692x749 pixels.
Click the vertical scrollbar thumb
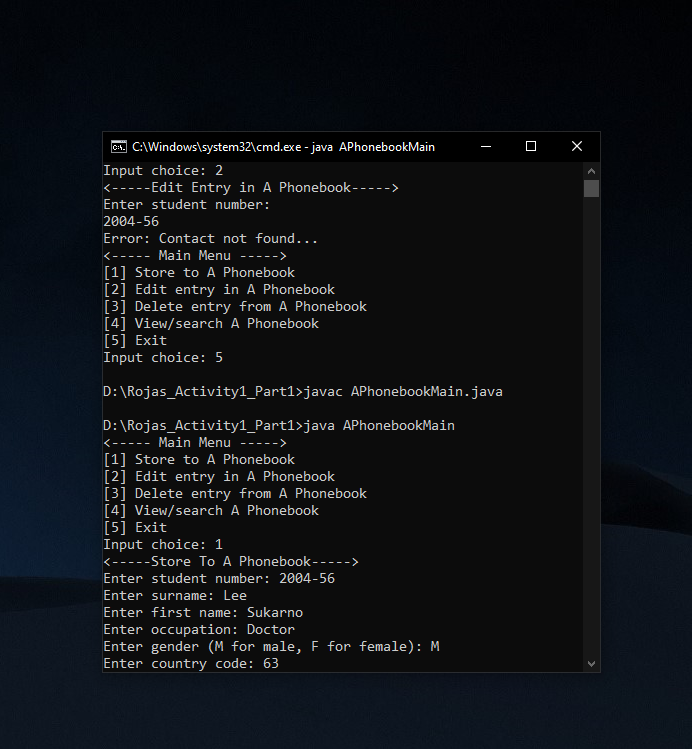[591, 188]
